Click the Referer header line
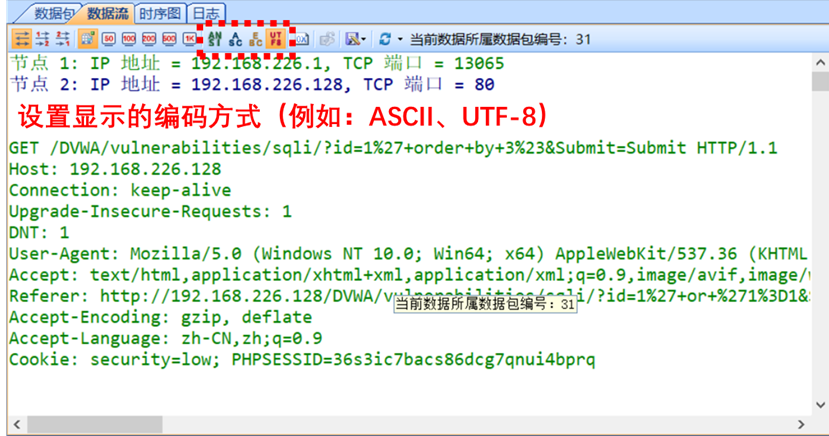Viewport: 829px width, 436px height. point(409,296)
